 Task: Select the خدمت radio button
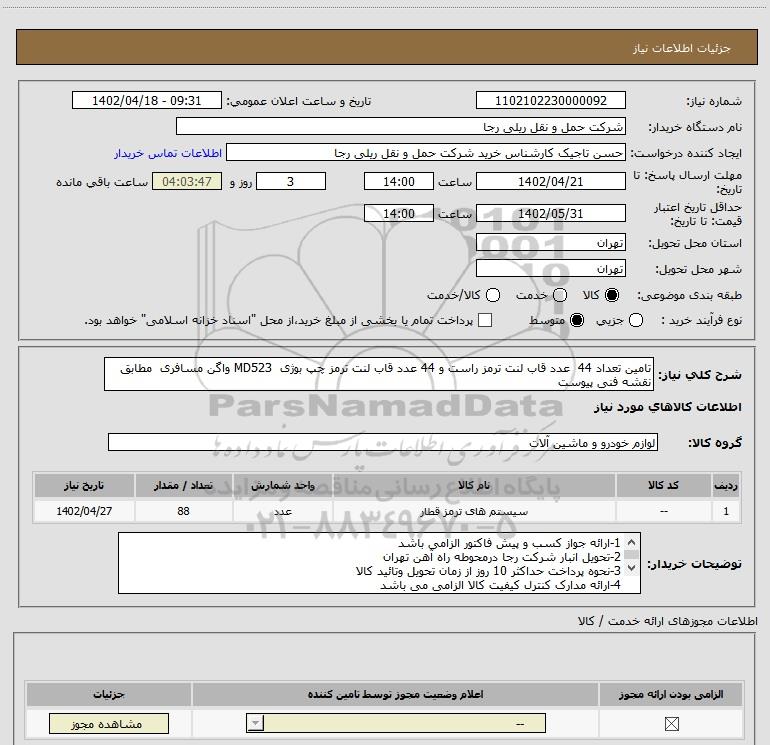pyautogui.click(x=560, y=295)
